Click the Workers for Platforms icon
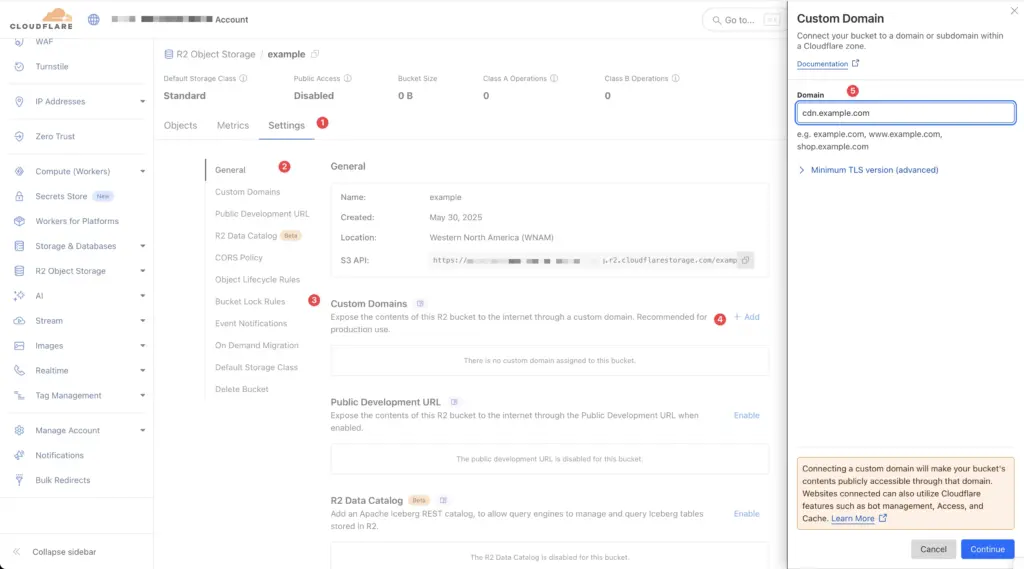 coord(19,221)
